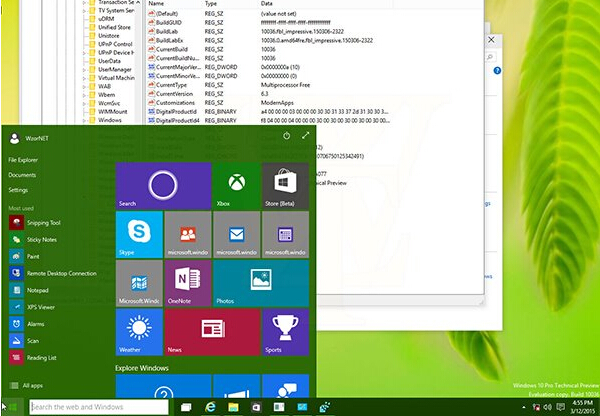Open Sticky Notes from Most used
The image size is (600, 416).
33,240
